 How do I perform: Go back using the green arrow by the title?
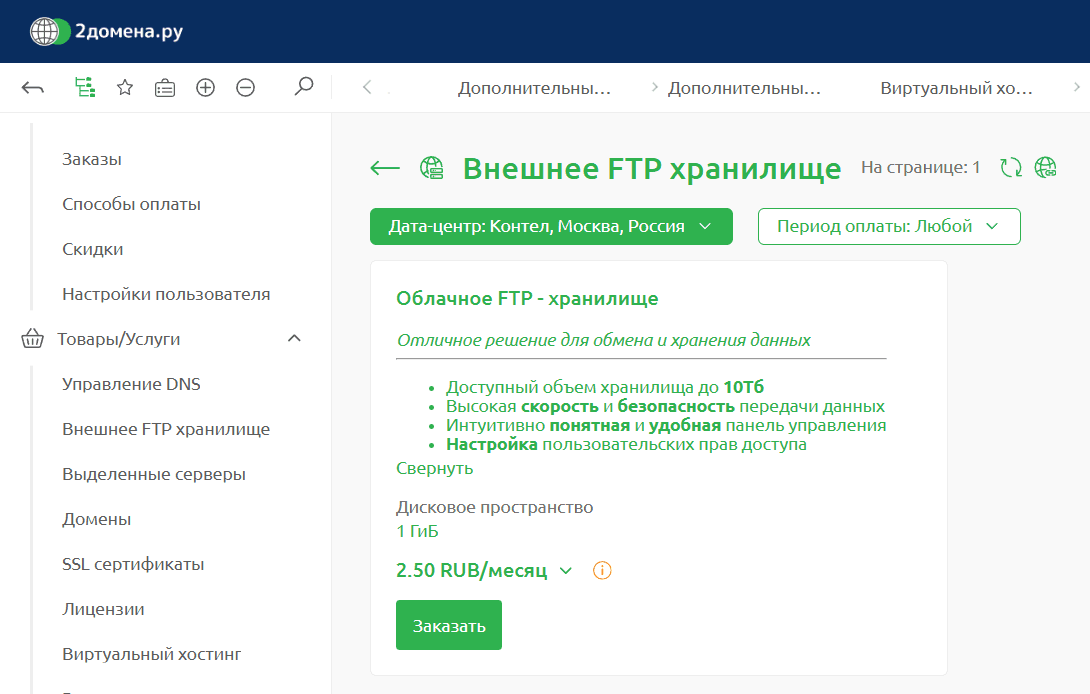pyautogui.click(x=385, y=168)
